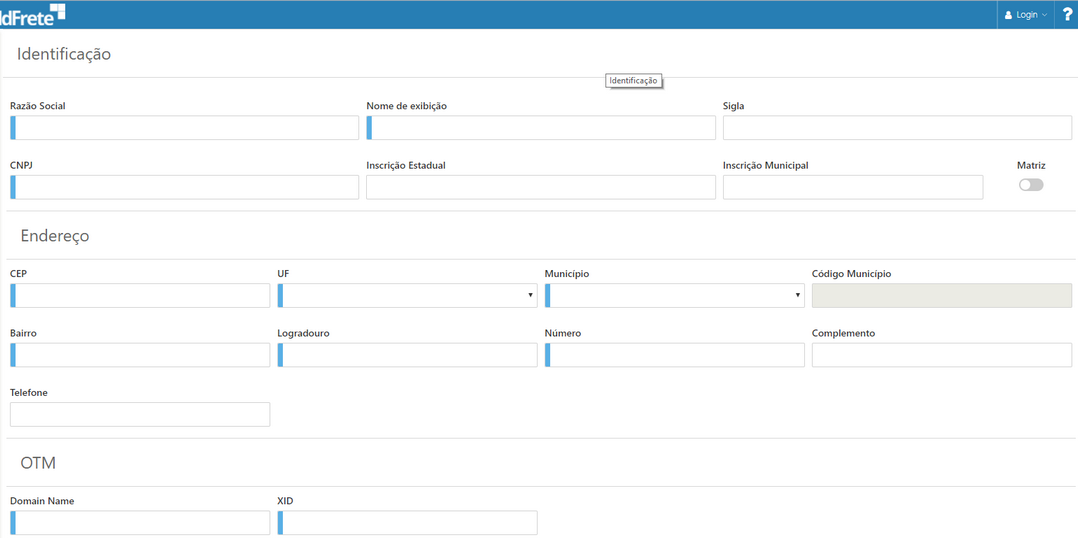Click the user icon beside Login
The height and width of the screenshot is (538, 1078).
pyautogui.click(x=1008, y=15)
